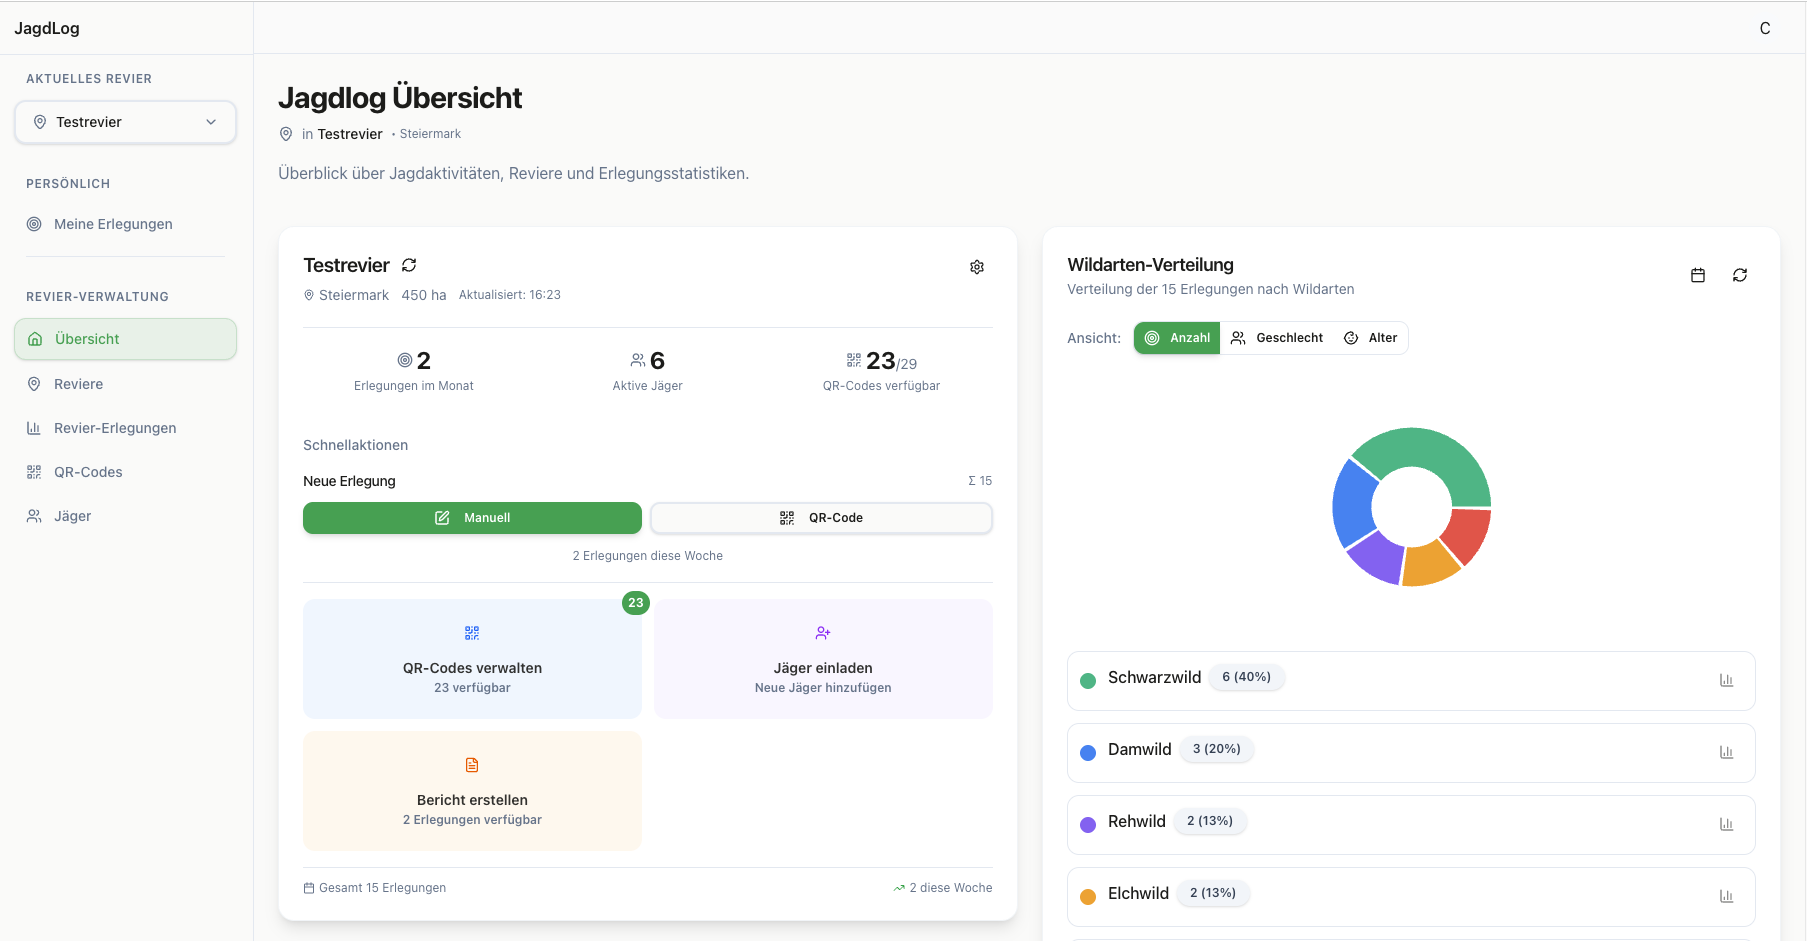Switch the view to Alter
Screen dimensions: 1807x941
click(x=1371, y=338)
